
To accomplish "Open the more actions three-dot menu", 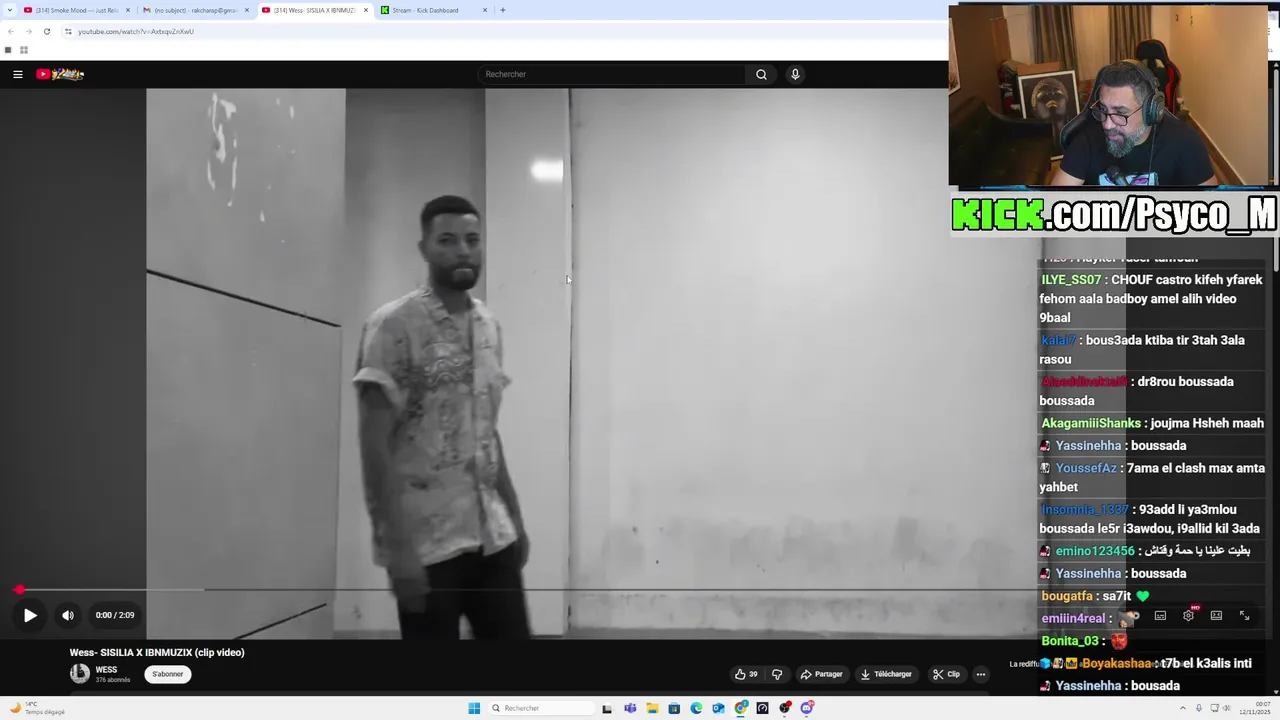I will (x=981, y=674).
